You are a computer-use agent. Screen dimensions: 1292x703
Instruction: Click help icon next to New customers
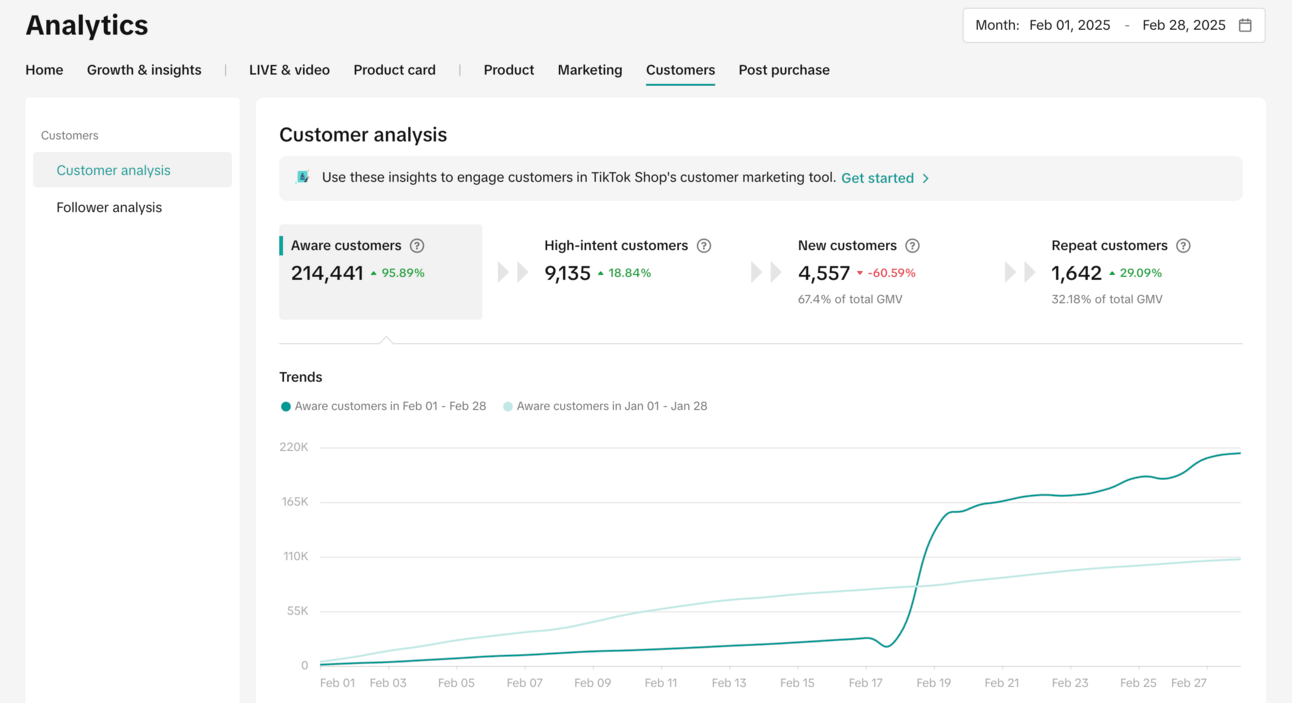coord(912,246)
